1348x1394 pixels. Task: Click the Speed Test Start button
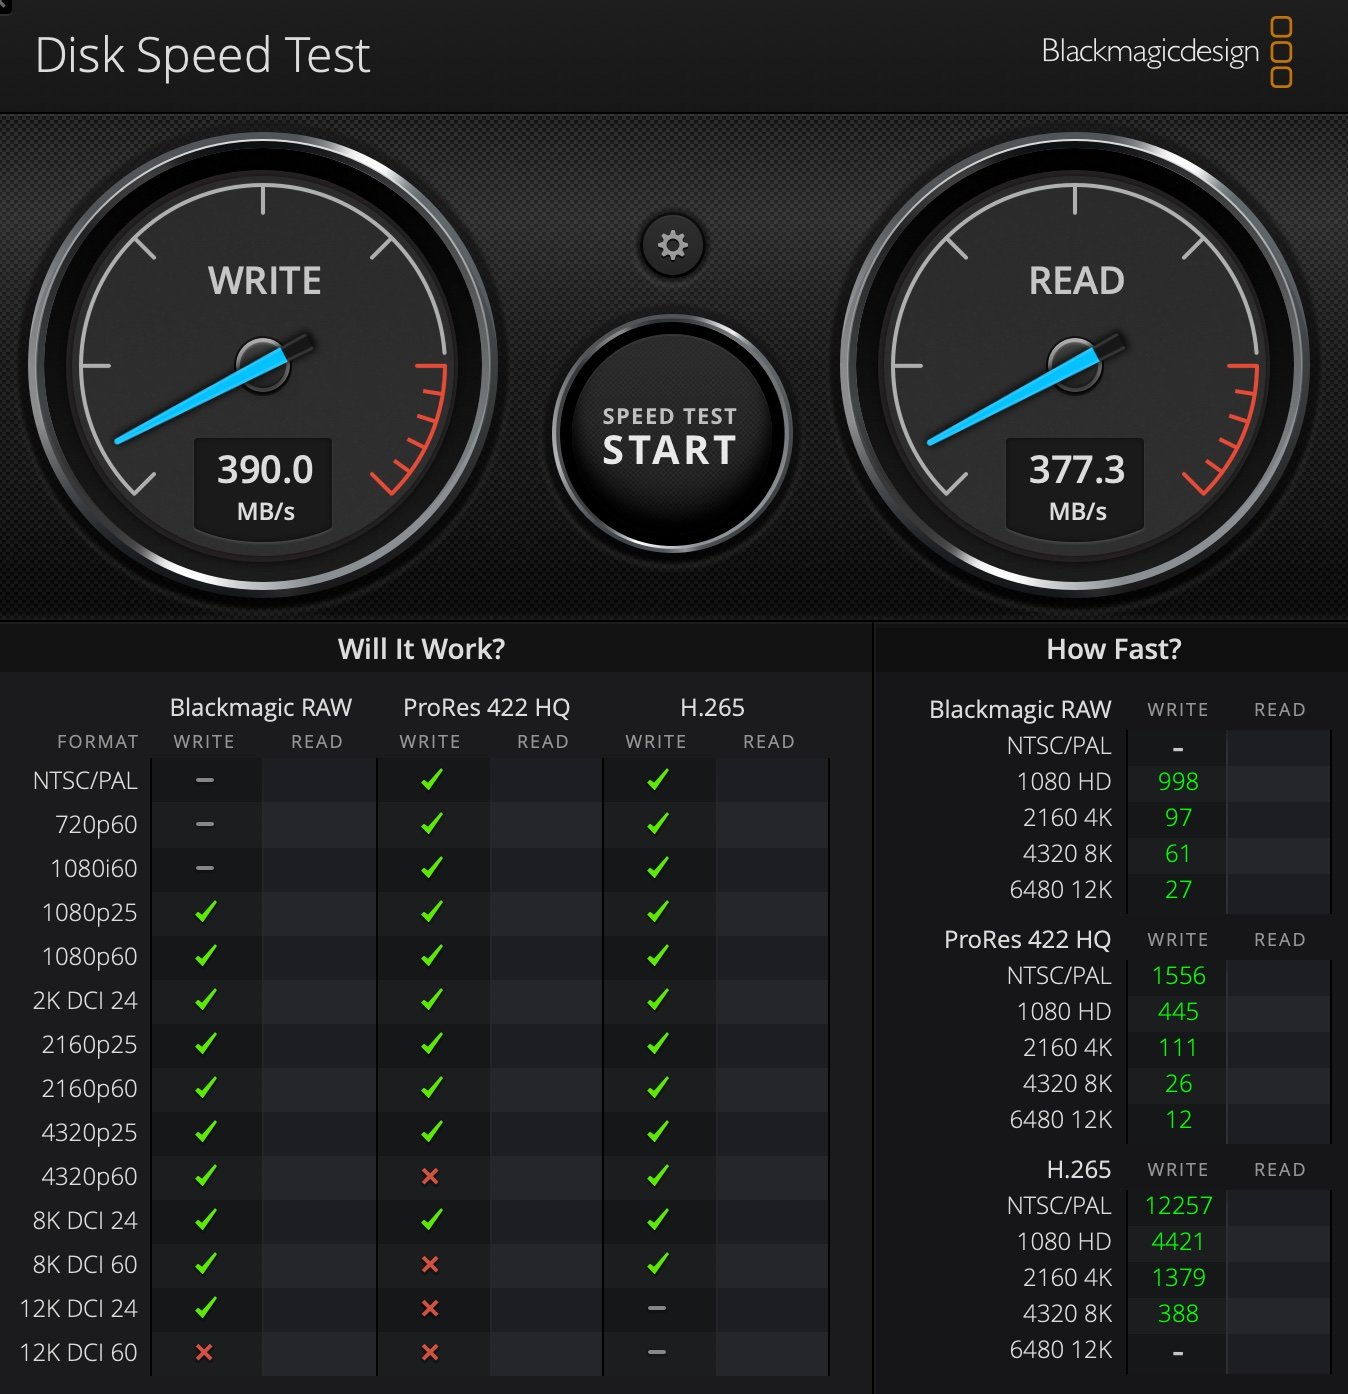[671, 434]
